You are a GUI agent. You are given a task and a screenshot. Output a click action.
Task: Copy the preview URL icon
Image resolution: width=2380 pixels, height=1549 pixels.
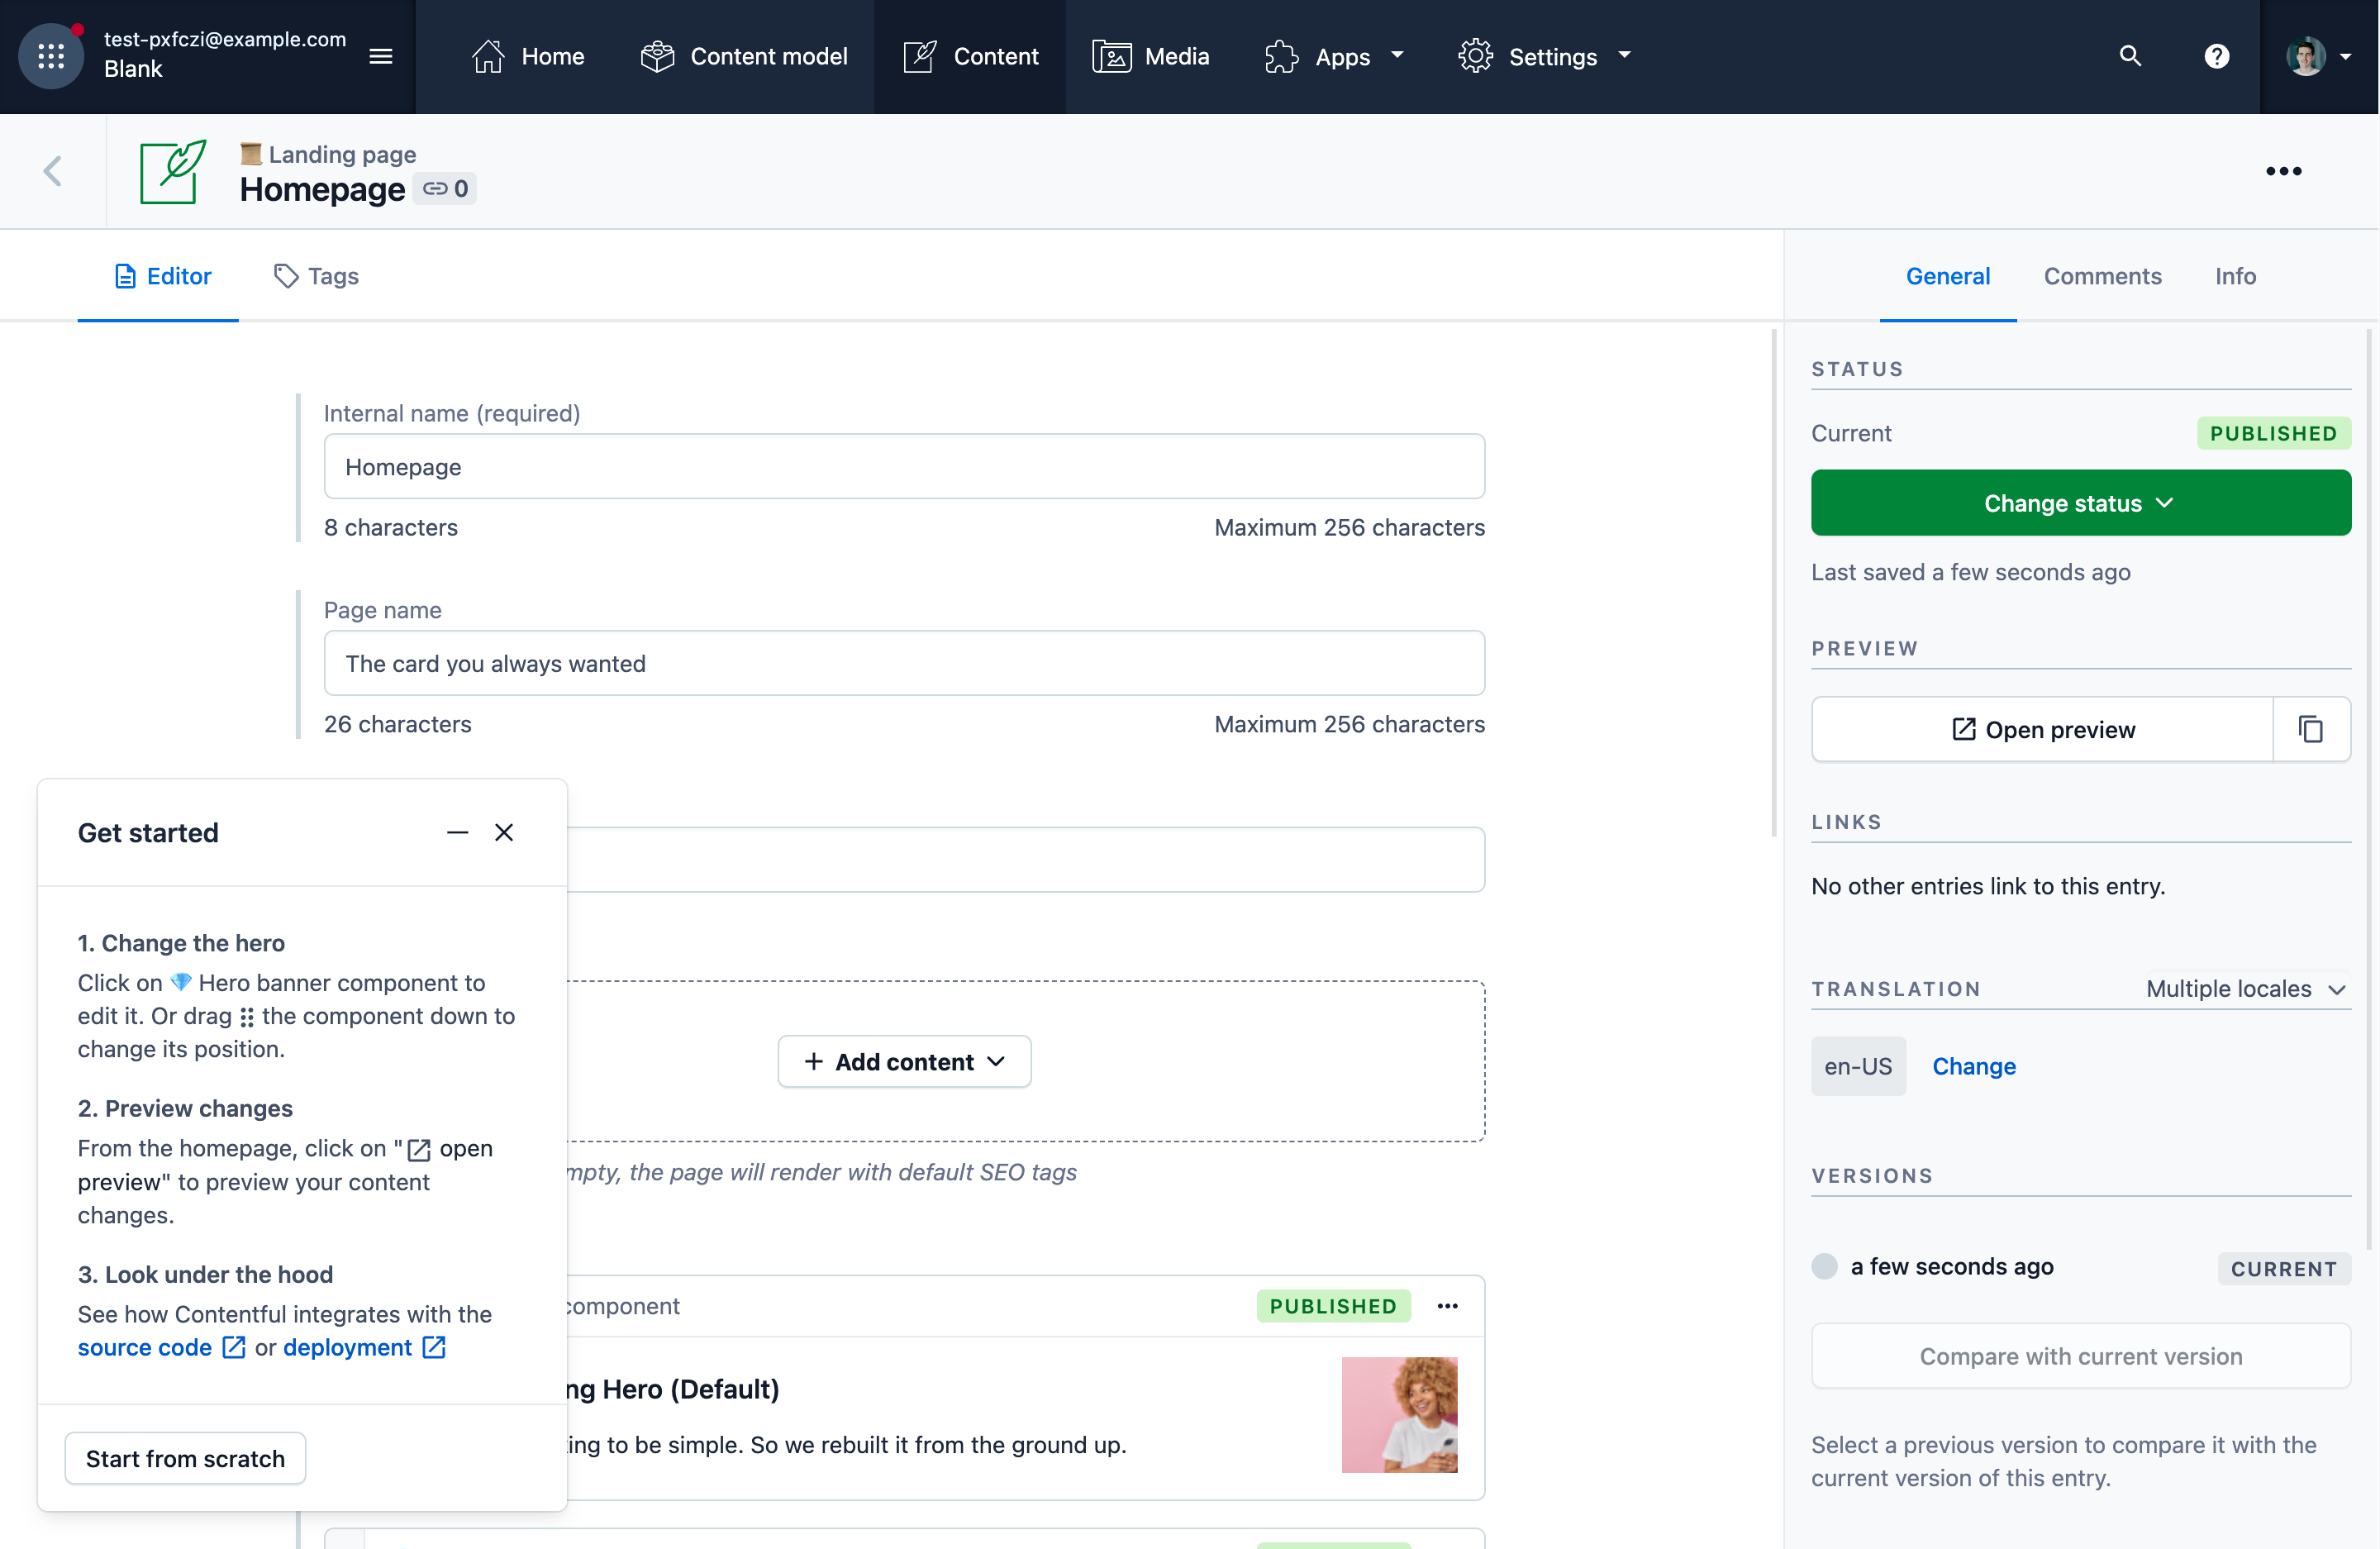click(x=2310, y=729)
